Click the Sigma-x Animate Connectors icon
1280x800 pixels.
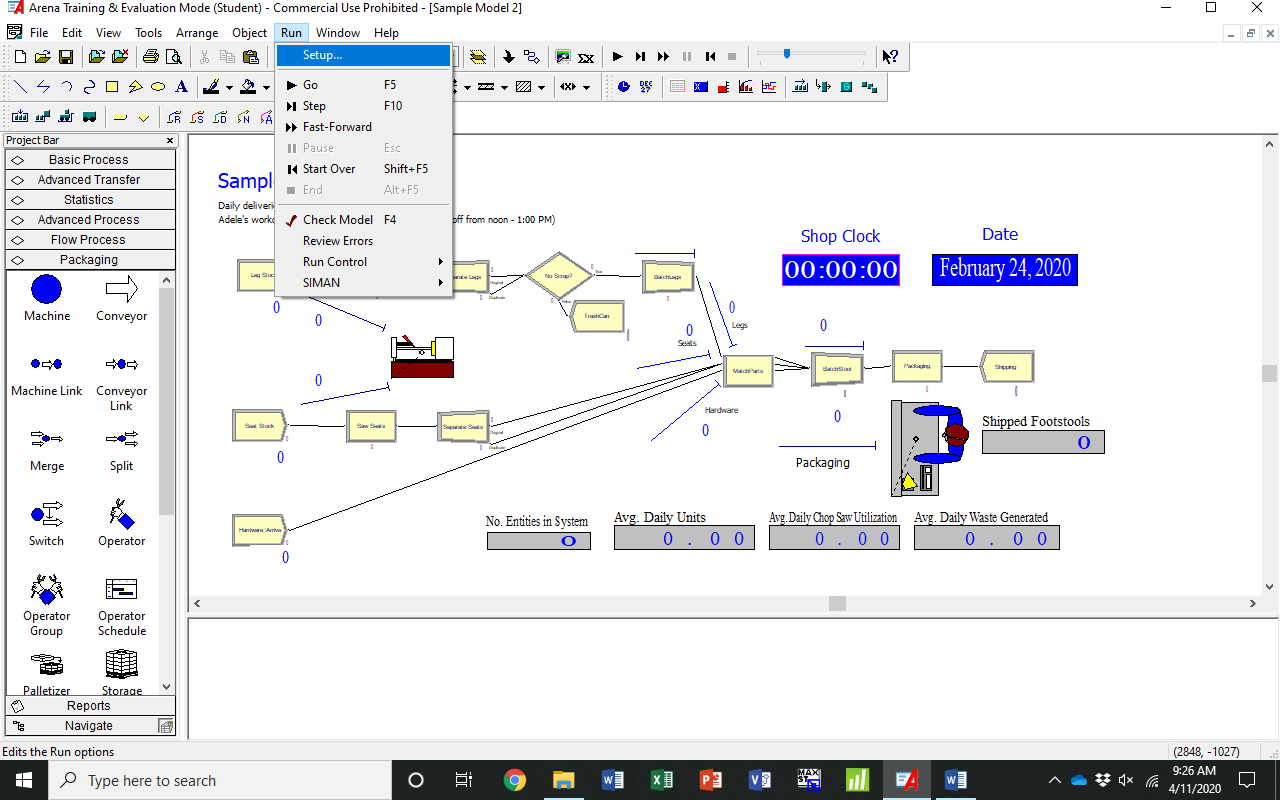click(586, 57)
